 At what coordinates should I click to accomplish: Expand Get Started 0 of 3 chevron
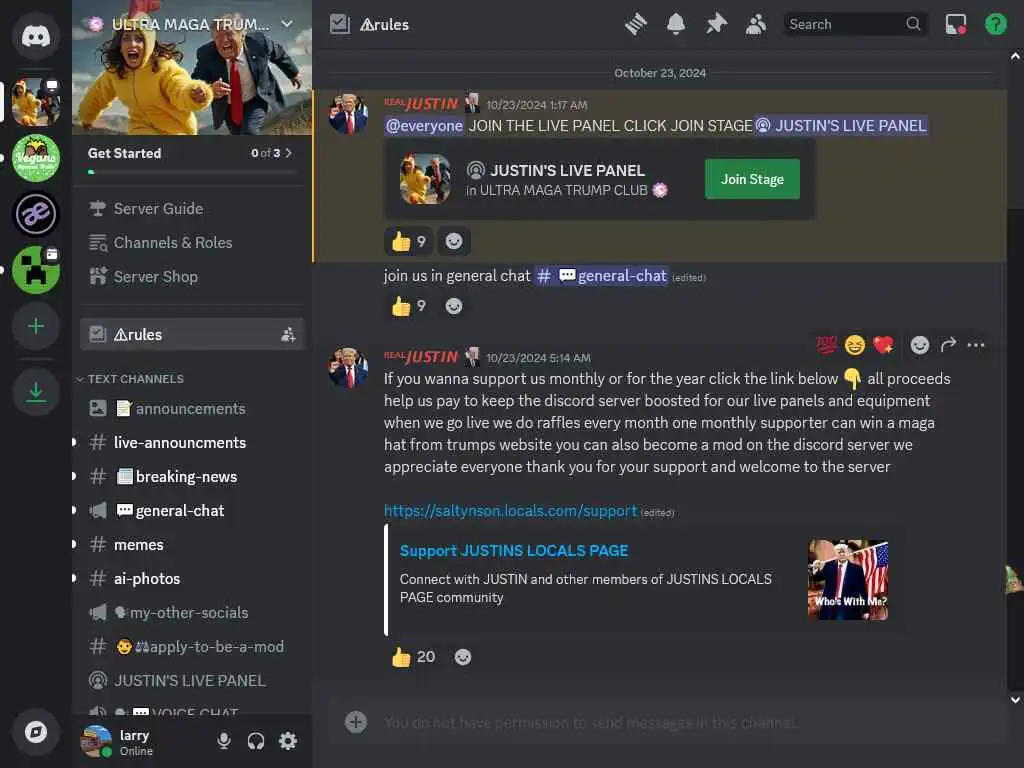click(289, 153)
